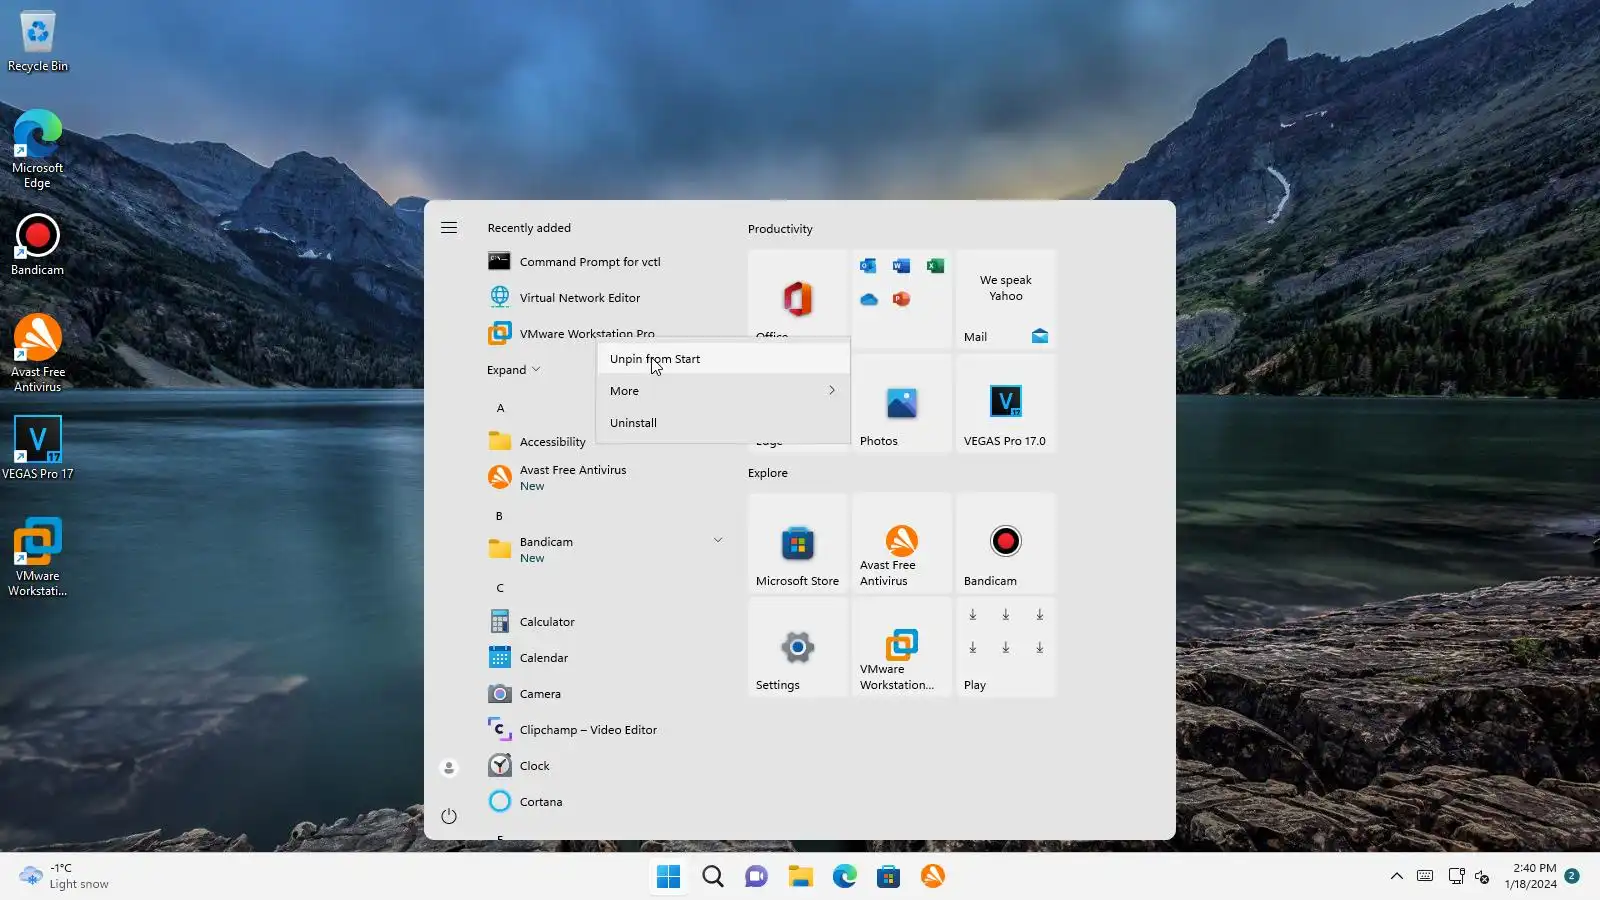
Task: Choose Uninstall in the context menu
Action: click(723, 423)
